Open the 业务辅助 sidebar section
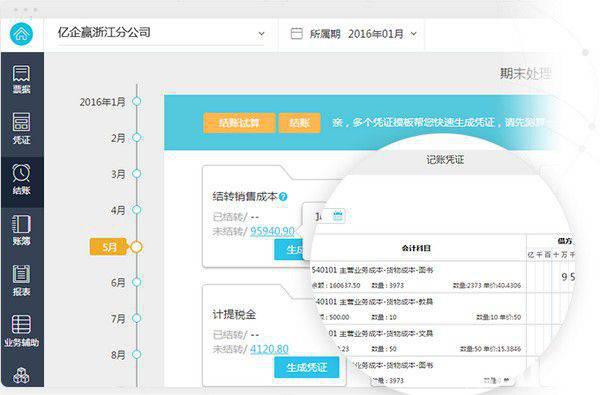Viewport: 600px width, 395px height. coord(21,331)
